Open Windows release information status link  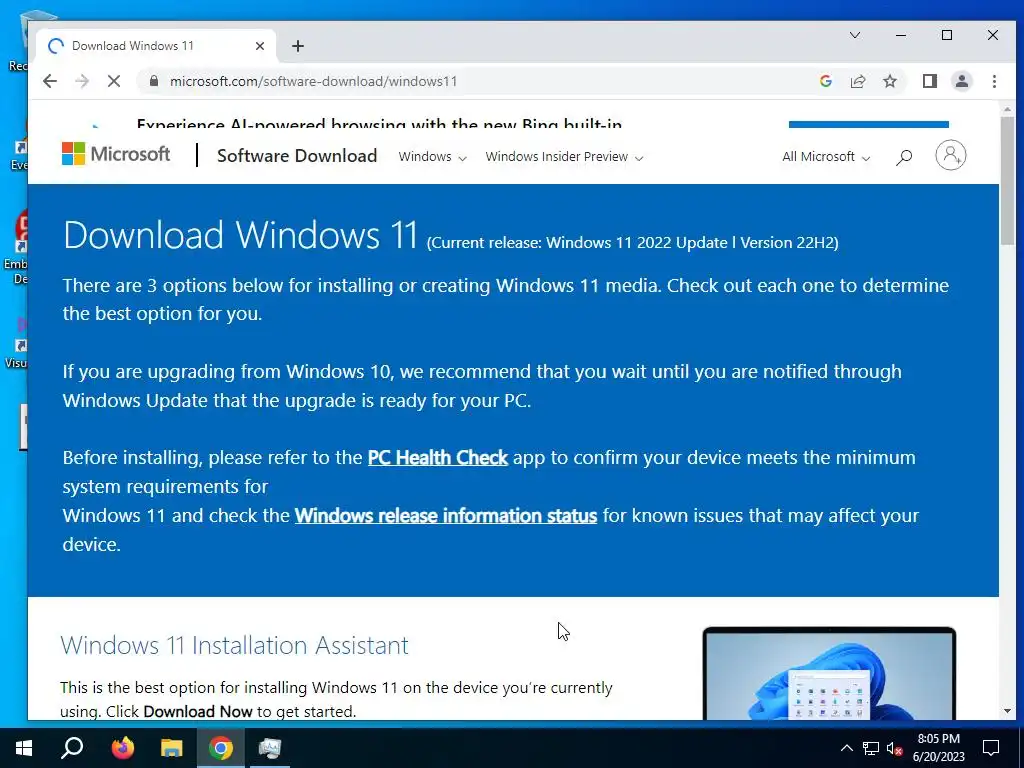(x=446, y=516)
